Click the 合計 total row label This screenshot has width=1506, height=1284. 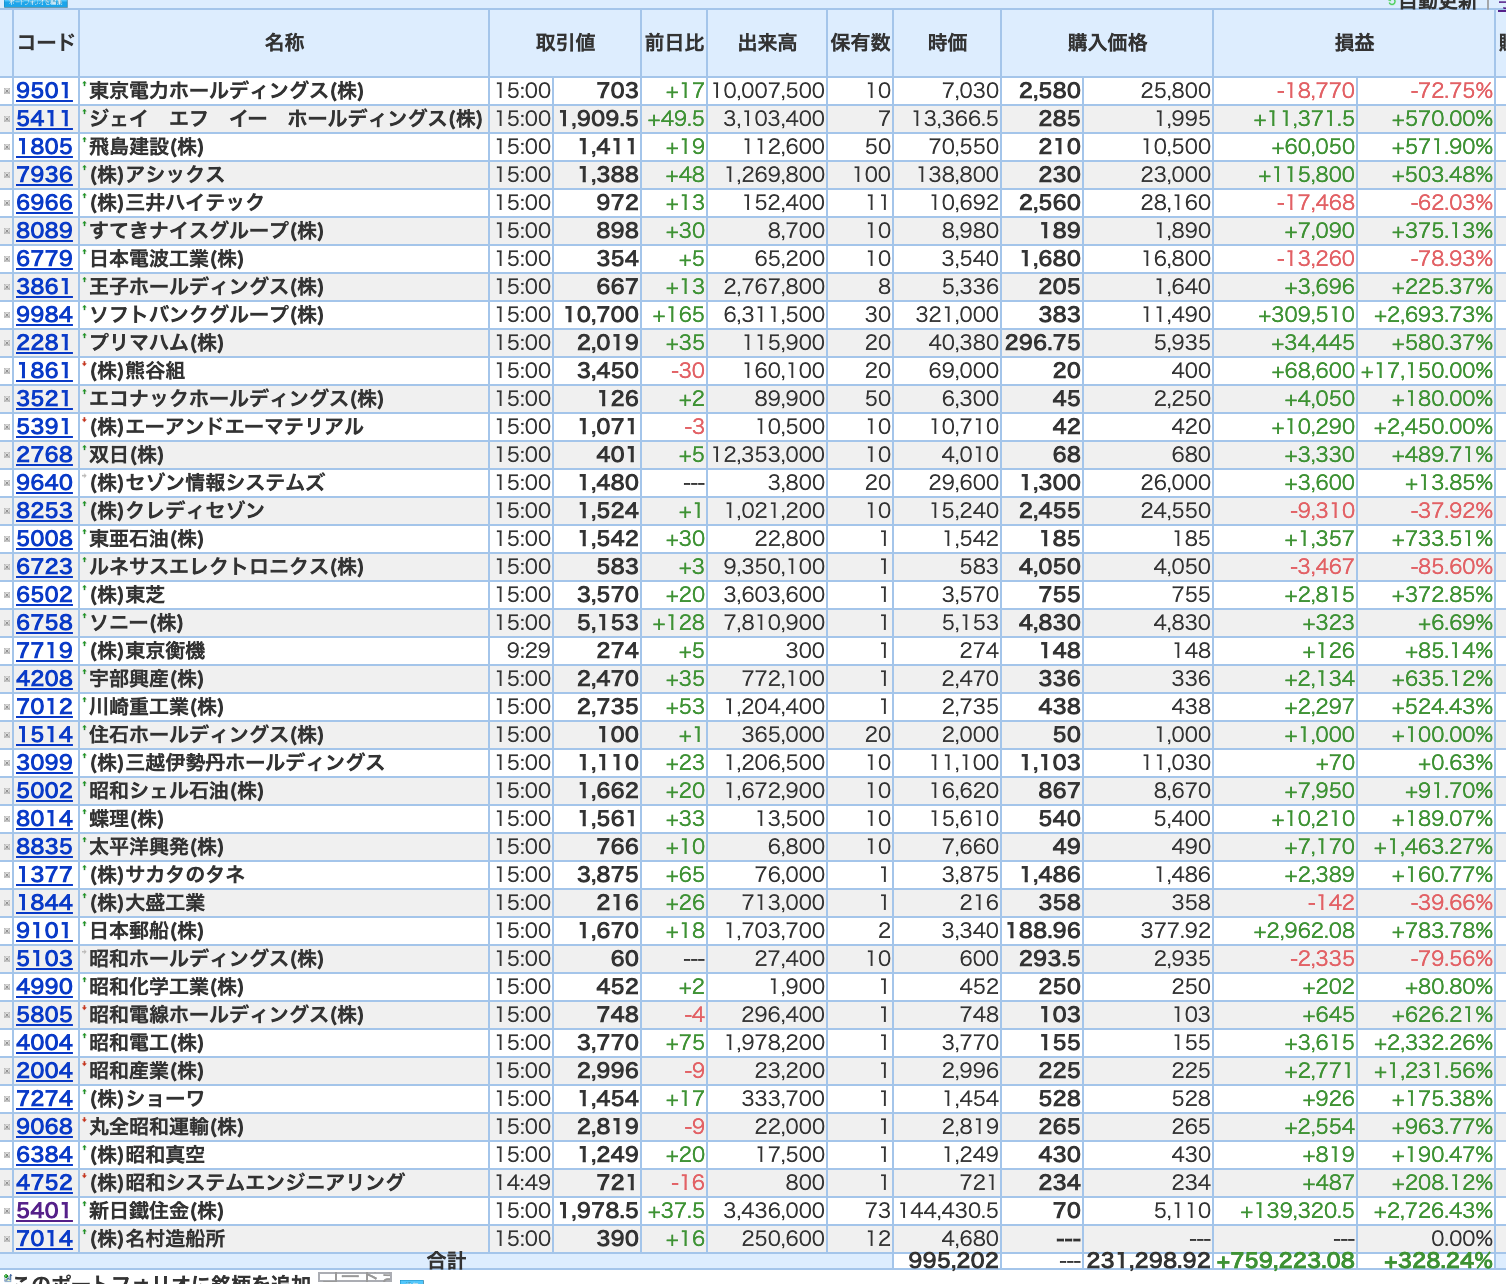447,1261
